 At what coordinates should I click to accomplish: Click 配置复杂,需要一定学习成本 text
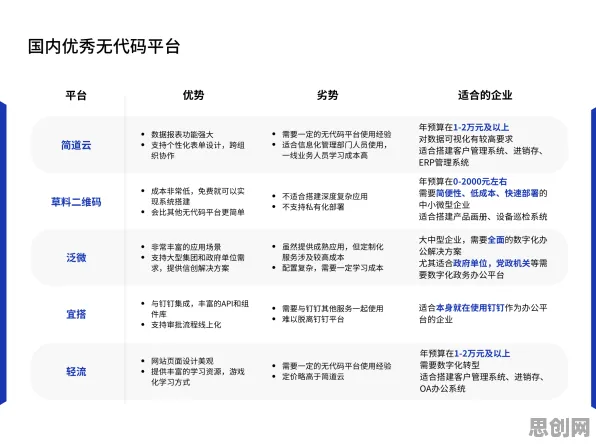[x=333, y=268]
